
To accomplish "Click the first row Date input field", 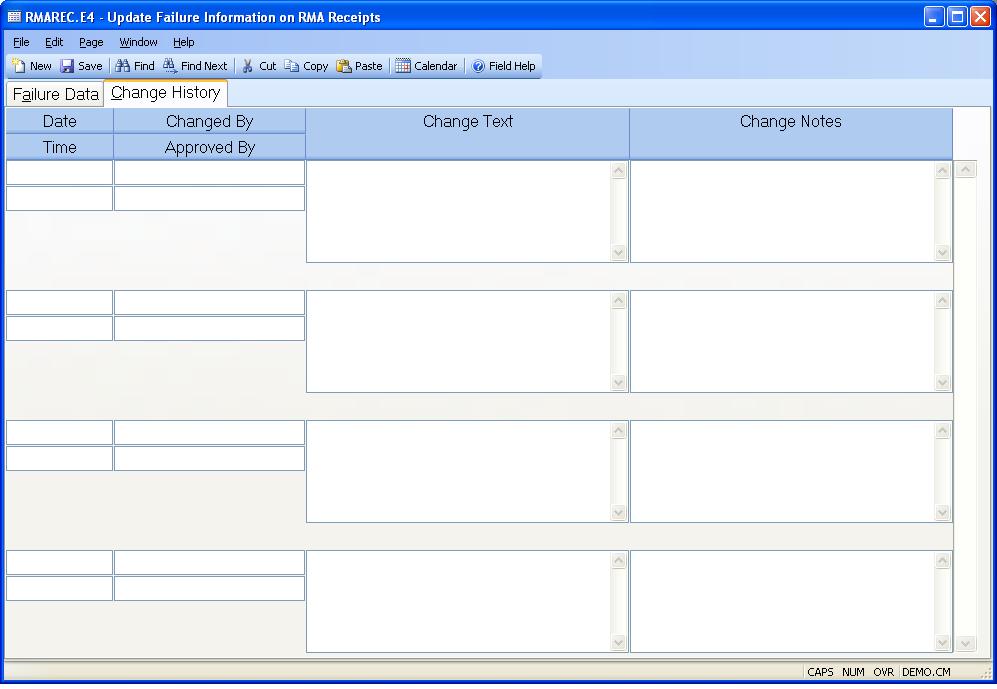I will [x=60, y=173].
